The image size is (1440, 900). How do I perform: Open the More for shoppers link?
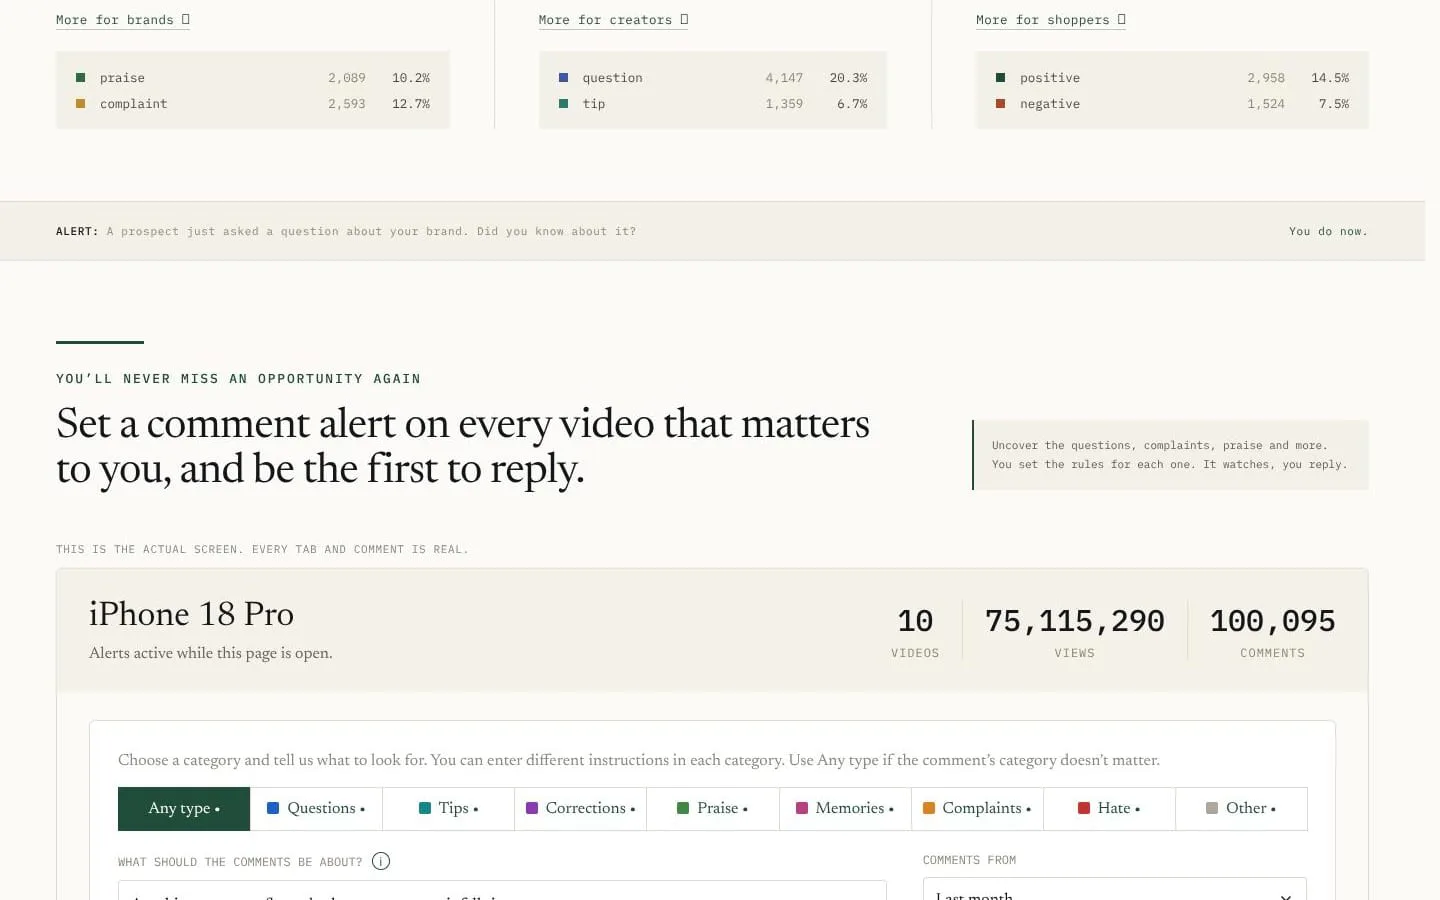(x=1051, y=20)
